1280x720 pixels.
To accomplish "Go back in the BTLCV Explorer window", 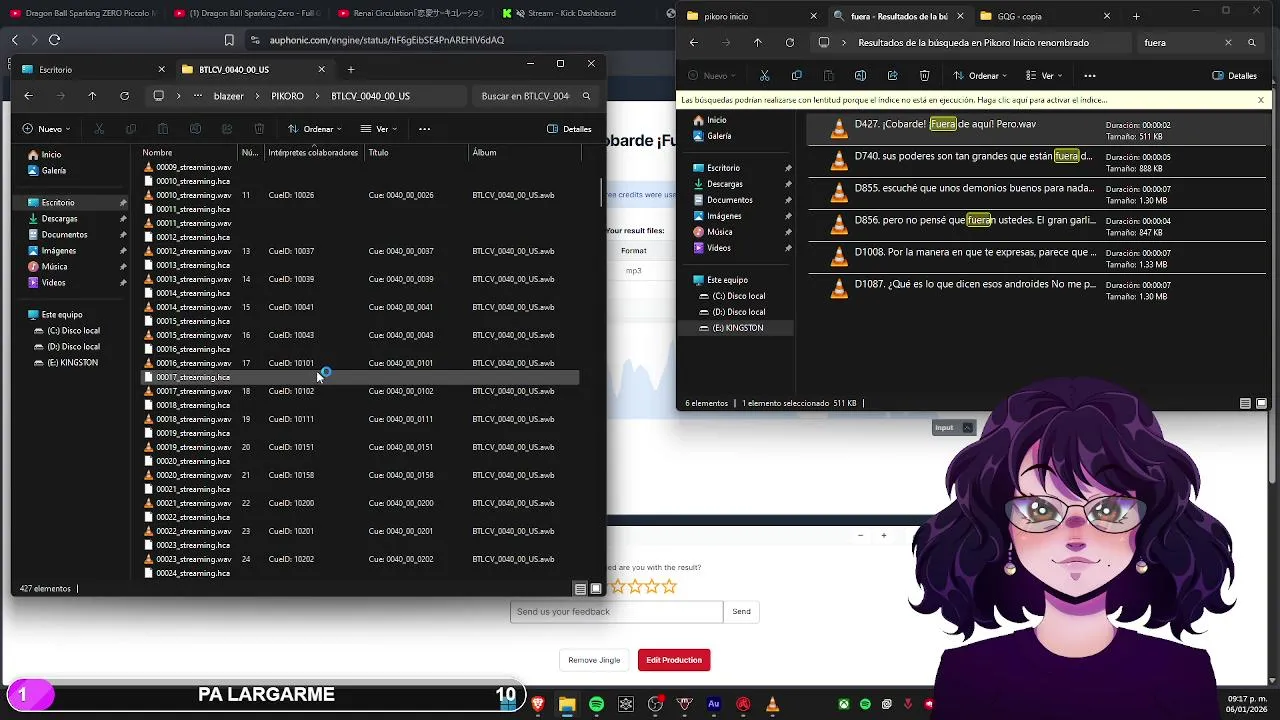I will pyautogui.click(x=28, y=96).
